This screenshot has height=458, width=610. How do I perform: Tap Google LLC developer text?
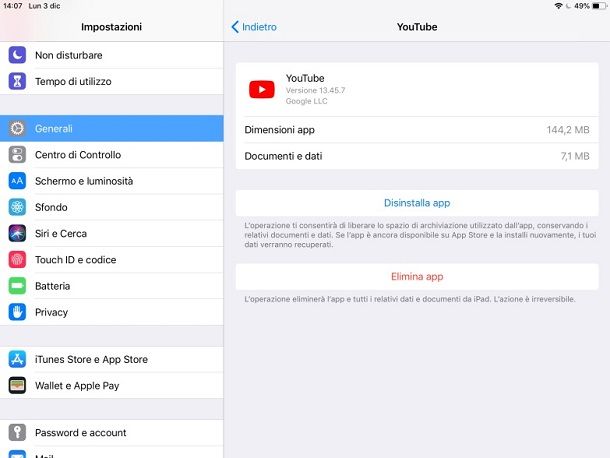307,101
